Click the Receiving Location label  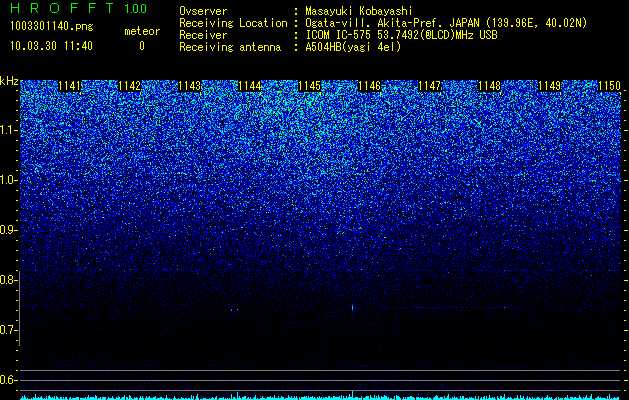click(x=233, y=23)
